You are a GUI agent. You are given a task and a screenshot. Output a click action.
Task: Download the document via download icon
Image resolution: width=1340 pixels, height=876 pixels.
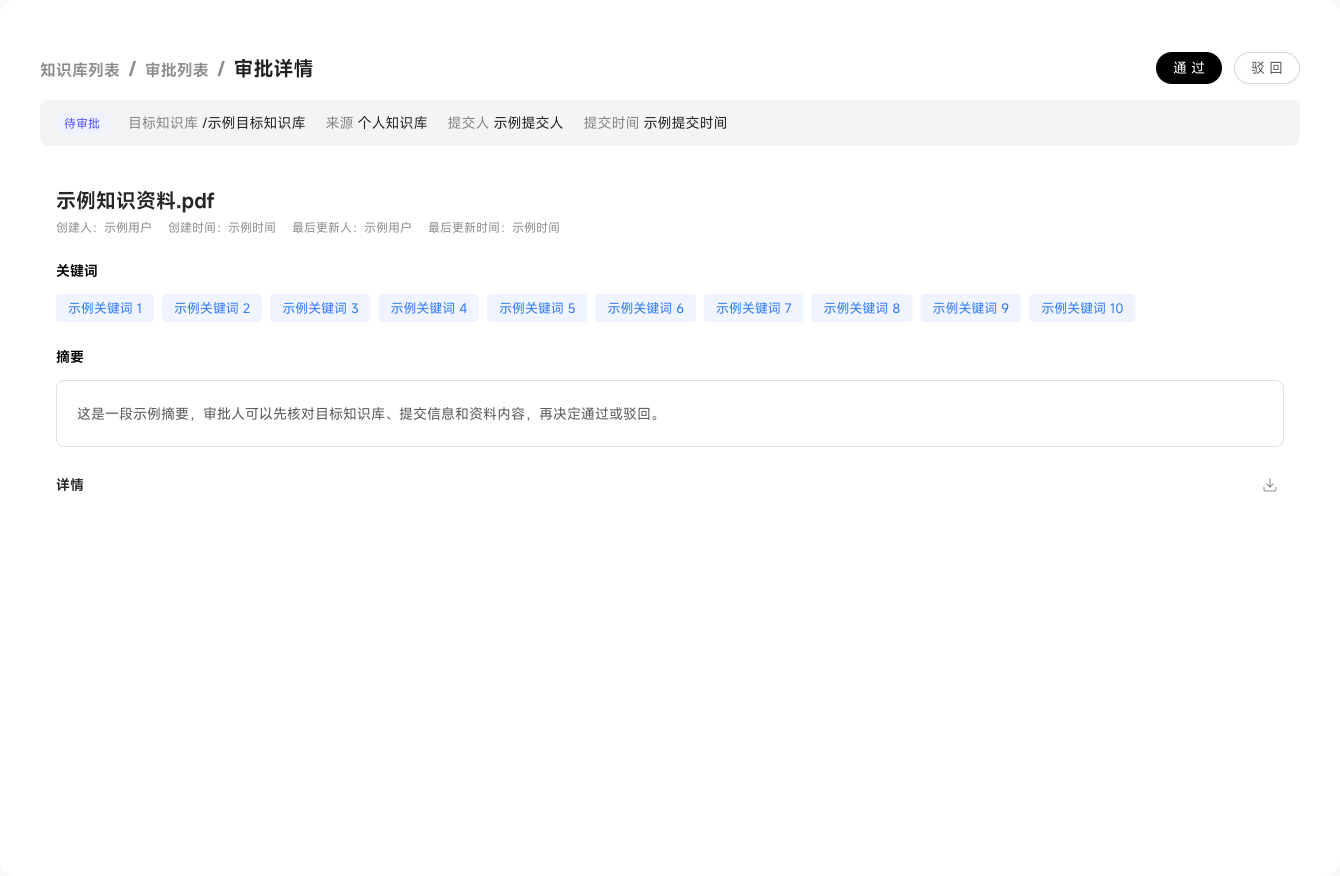1270,485
